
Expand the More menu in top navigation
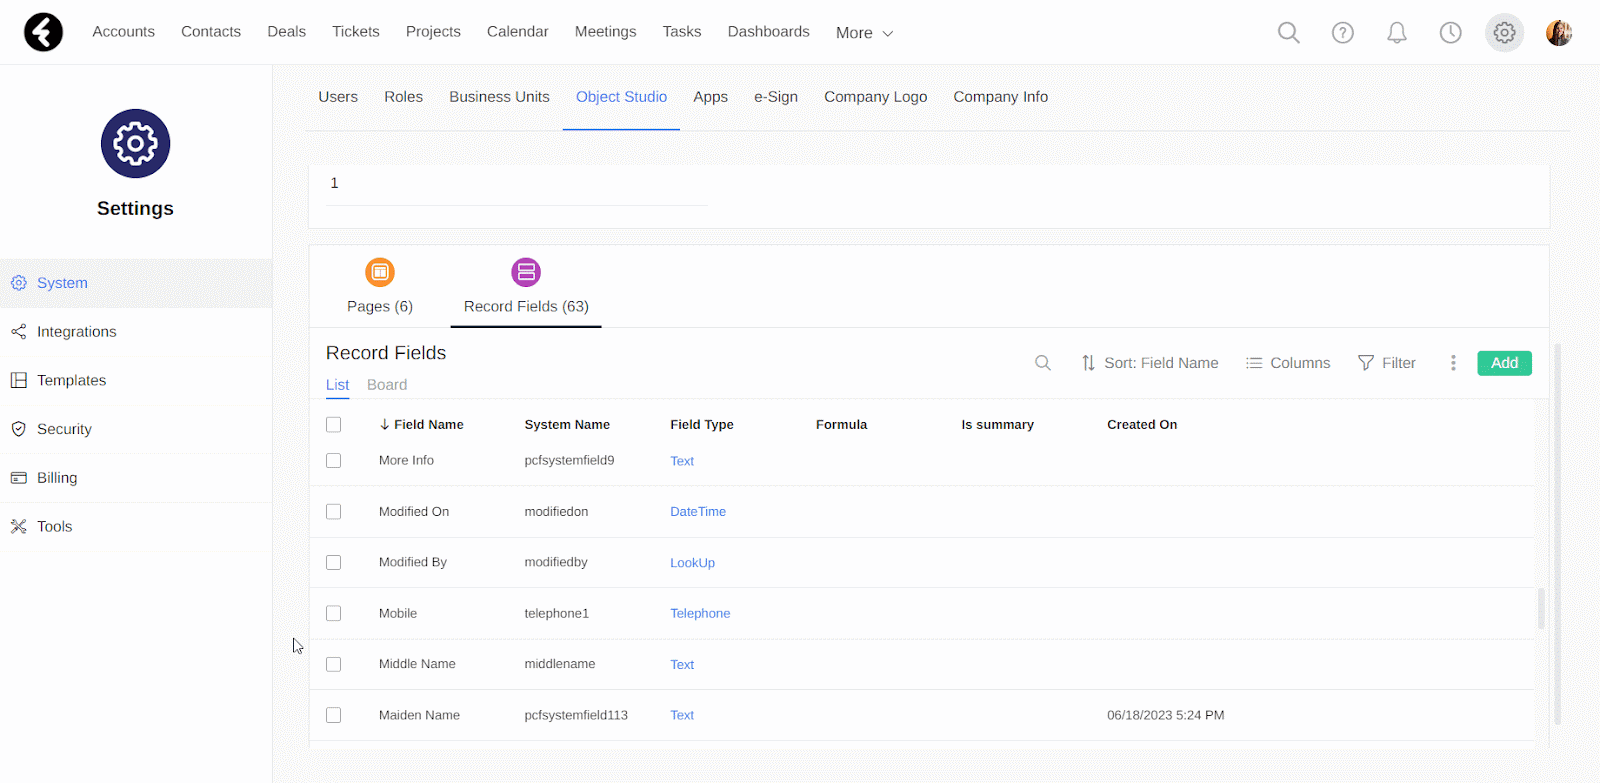(864, 33)
